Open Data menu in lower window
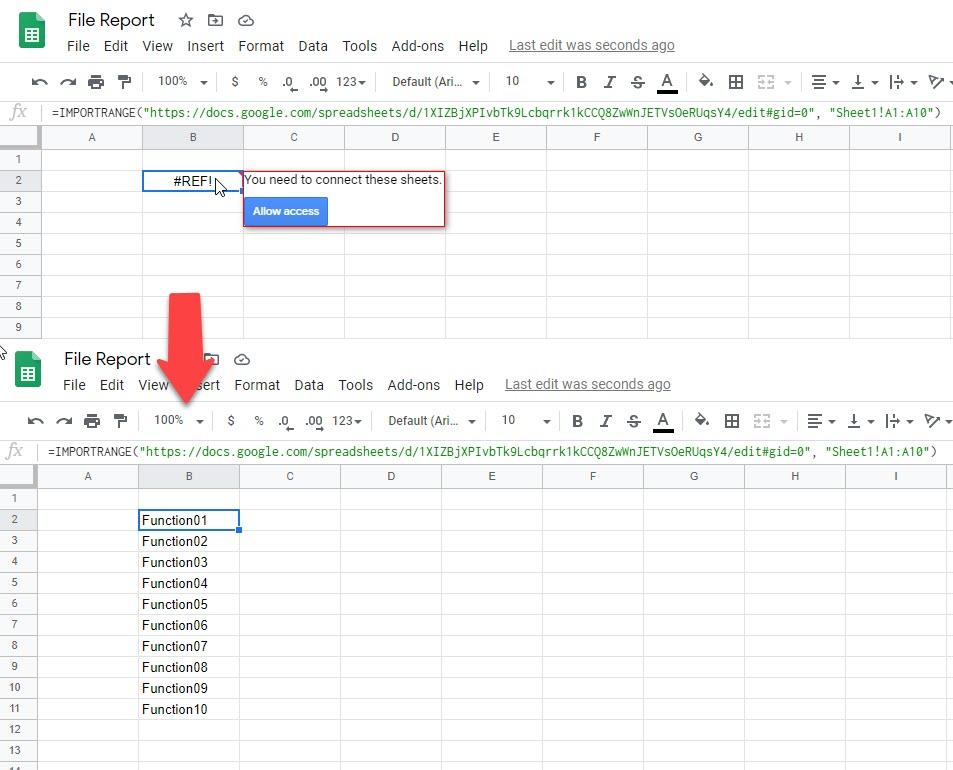Viewport: 953px width, 770px height. pyautogui.click(x=309, y=385)
